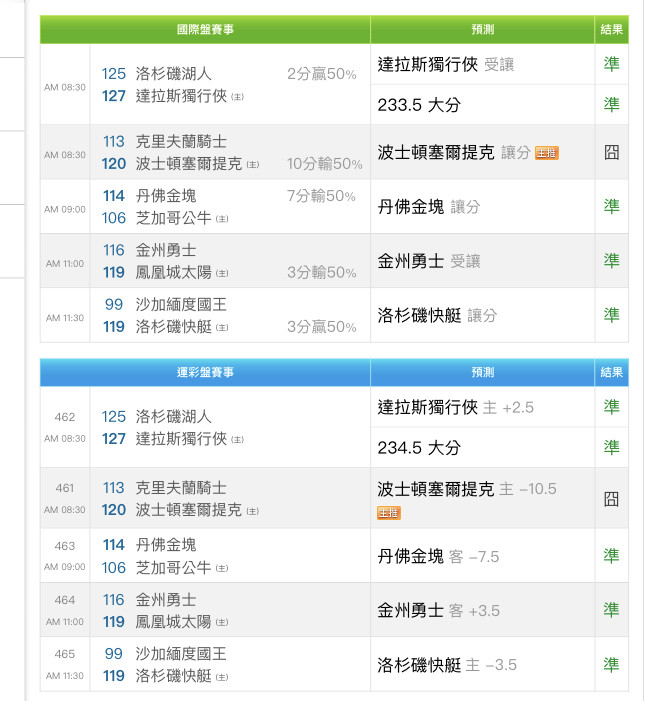Click 結果 header of the 國際盤賽事 table
The image size is (652, 701).
(x=611, y=30)
